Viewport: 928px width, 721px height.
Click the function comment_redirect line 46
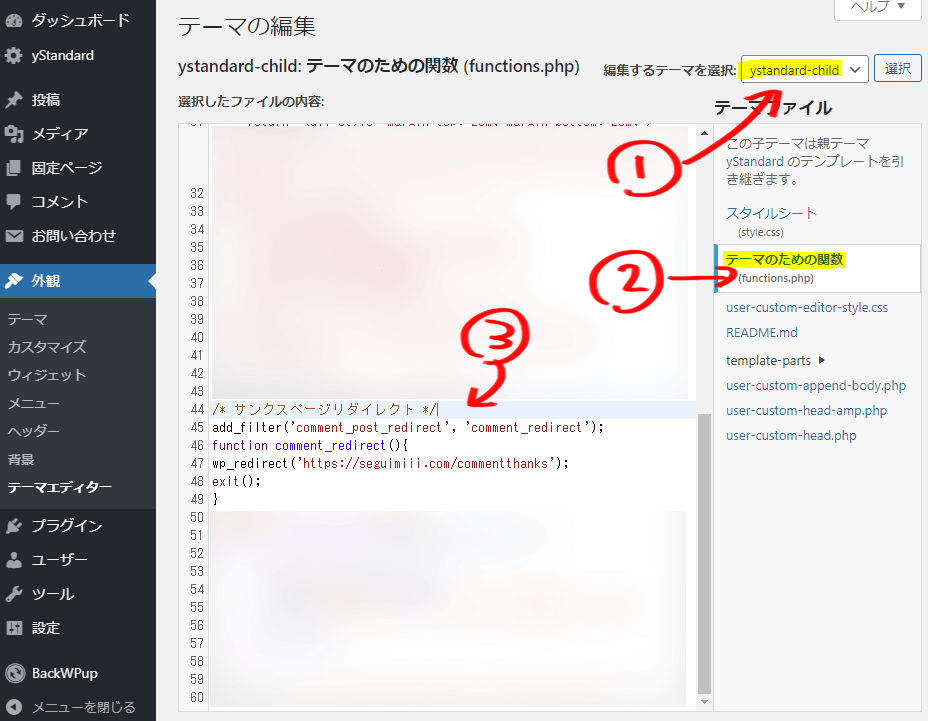pyautogui.click(x=310, y=445)
